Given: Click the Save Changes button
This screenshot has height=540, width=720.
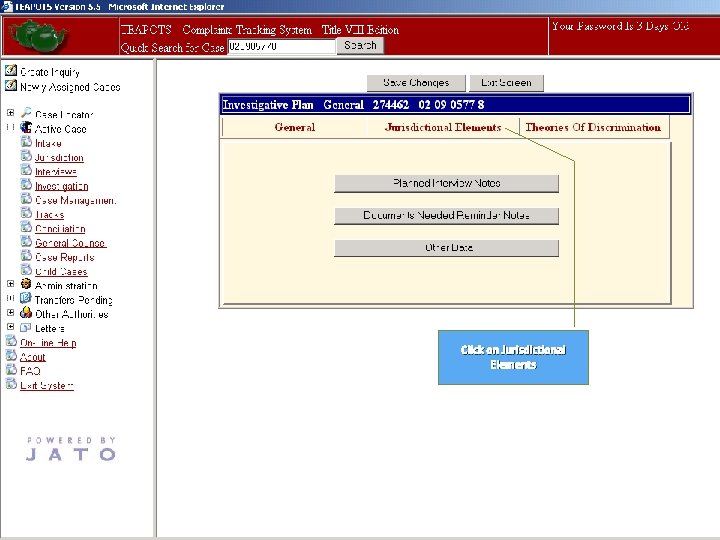Looking at the screenshot, I should [416, 83].
